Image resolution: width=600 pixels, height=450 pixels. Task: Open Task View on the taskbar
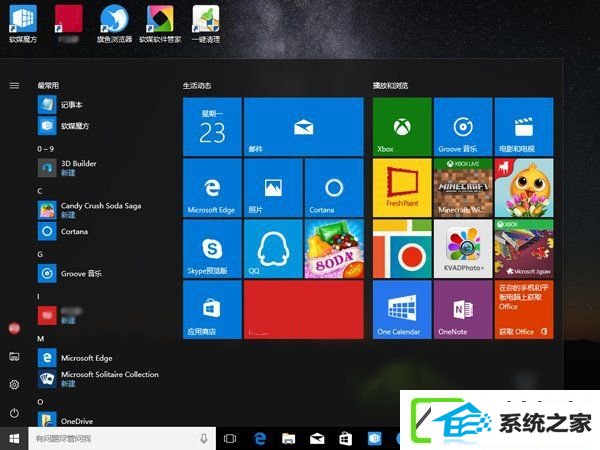pyautogui.click(x=230, y=439)
